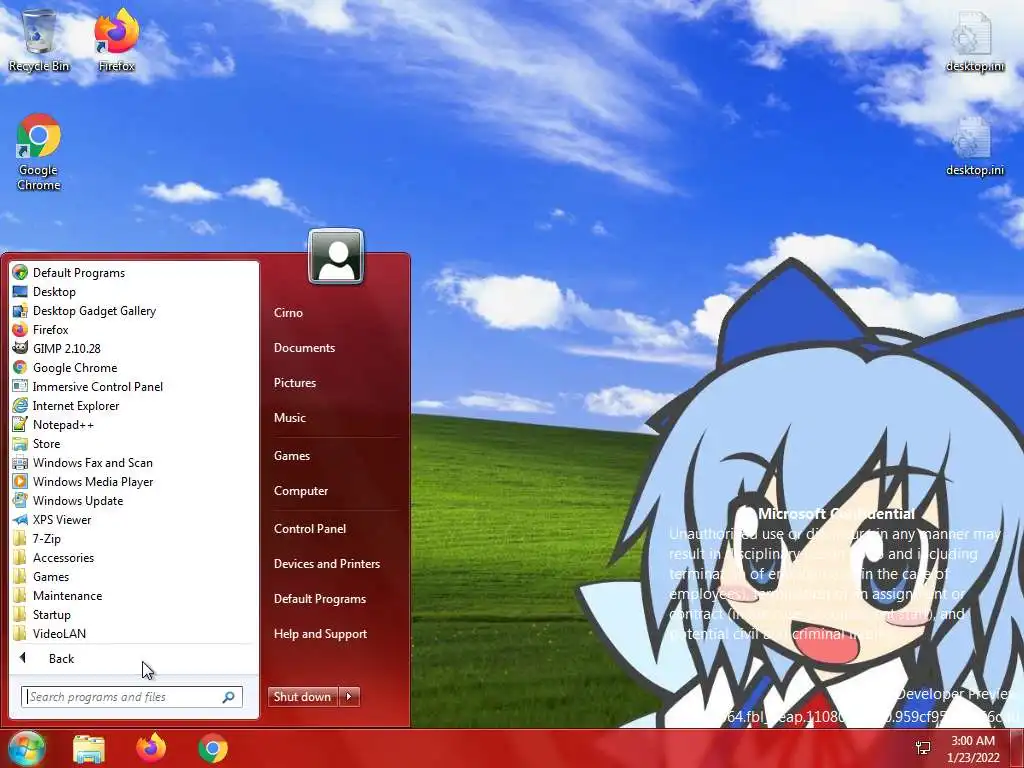Click the Notepad++ icon
The width and height of the screenshot is (1024, 768).
click(20, 424)
